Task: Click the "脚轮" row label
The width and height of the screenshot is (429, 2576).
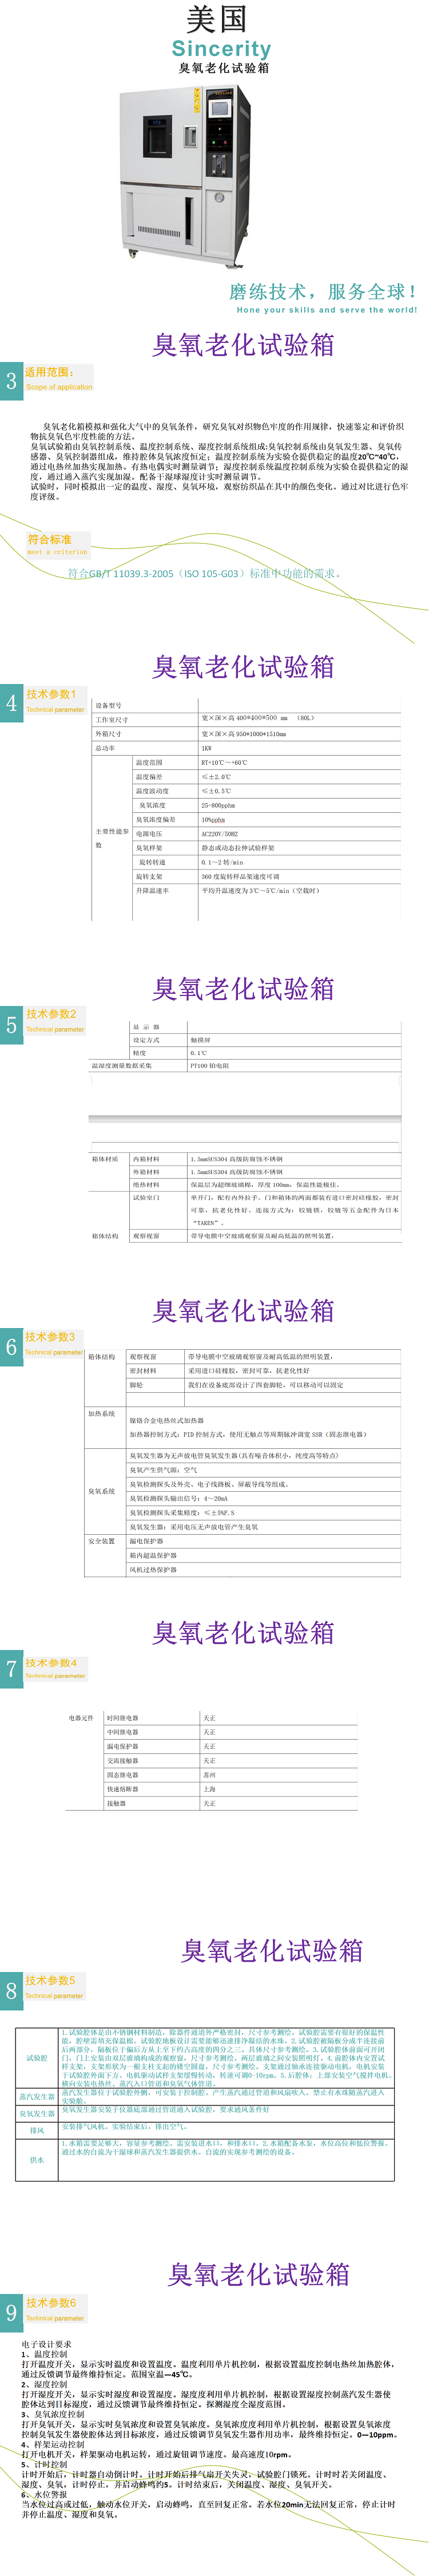Action: point(136,1385)
